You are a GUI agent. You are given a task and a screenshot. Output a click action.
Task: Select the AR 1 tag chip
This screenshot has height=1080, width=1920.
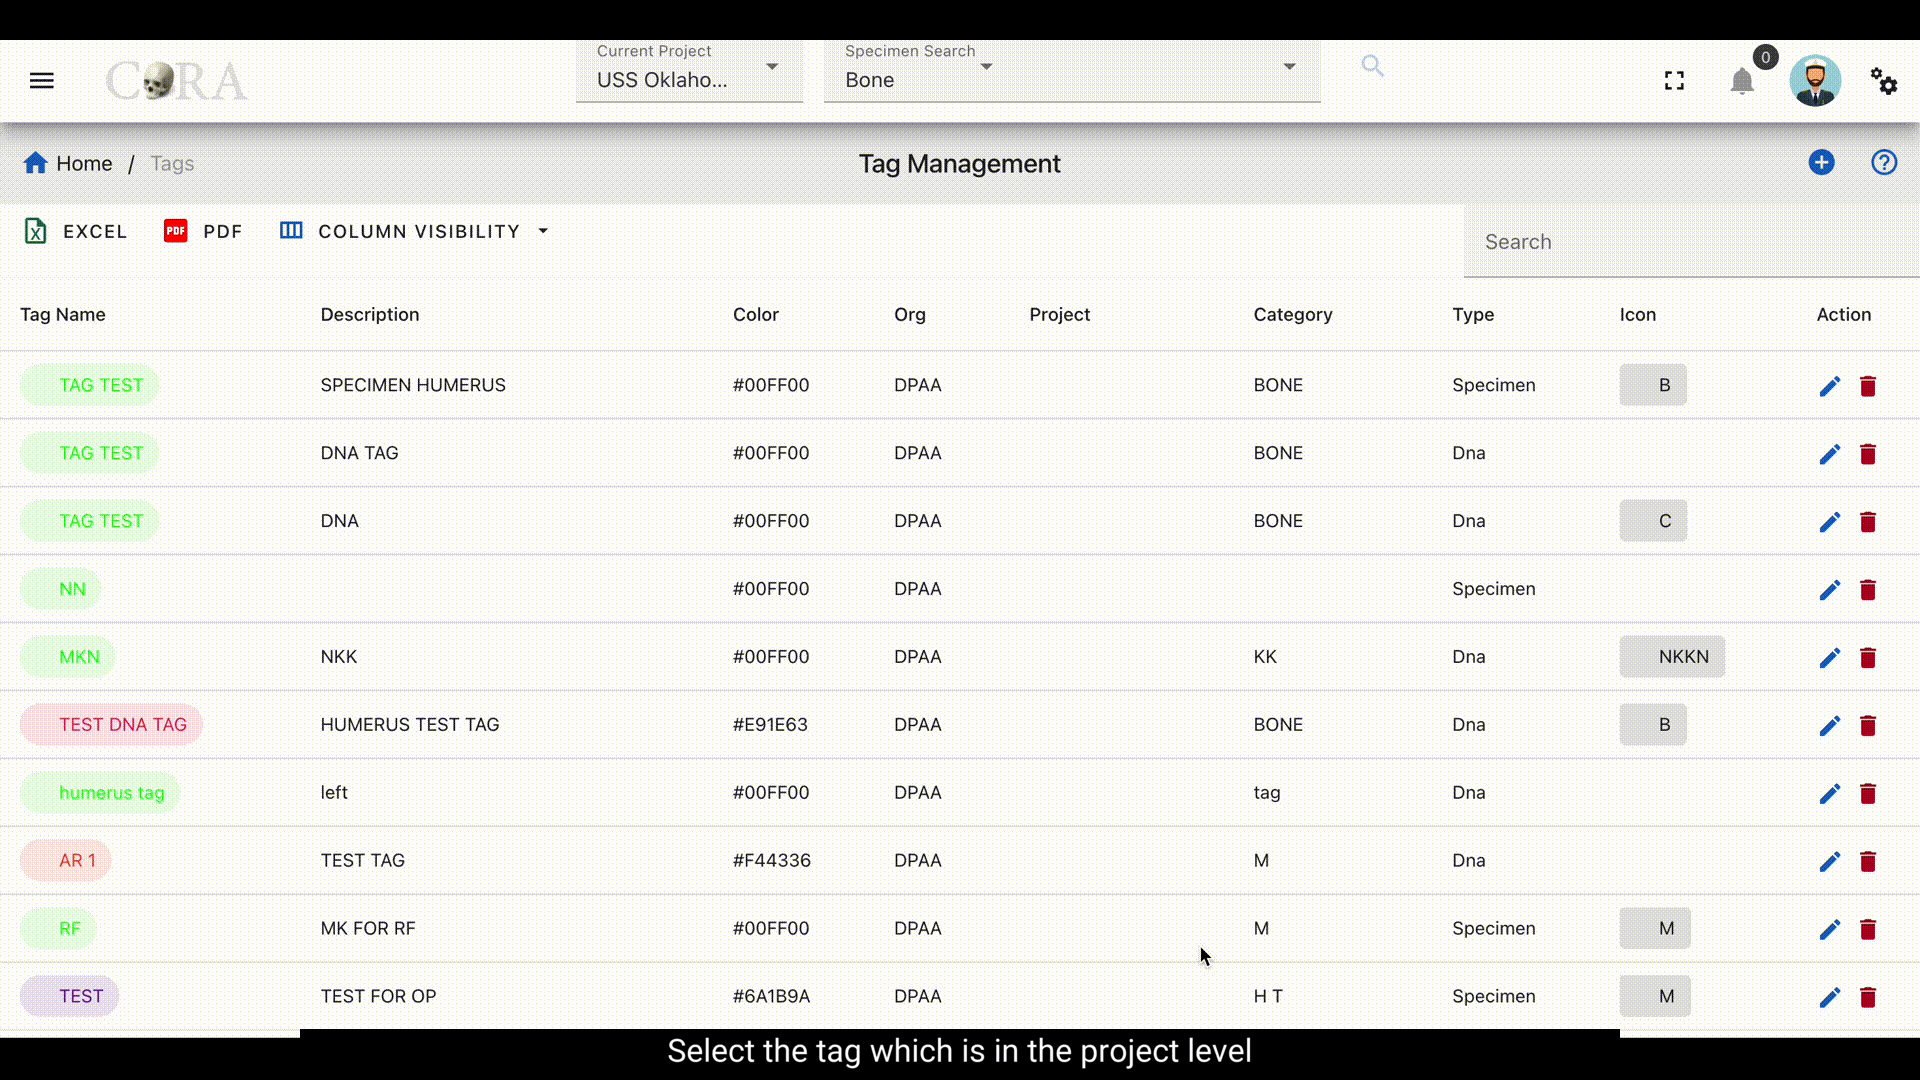click(x=66, y=861)
